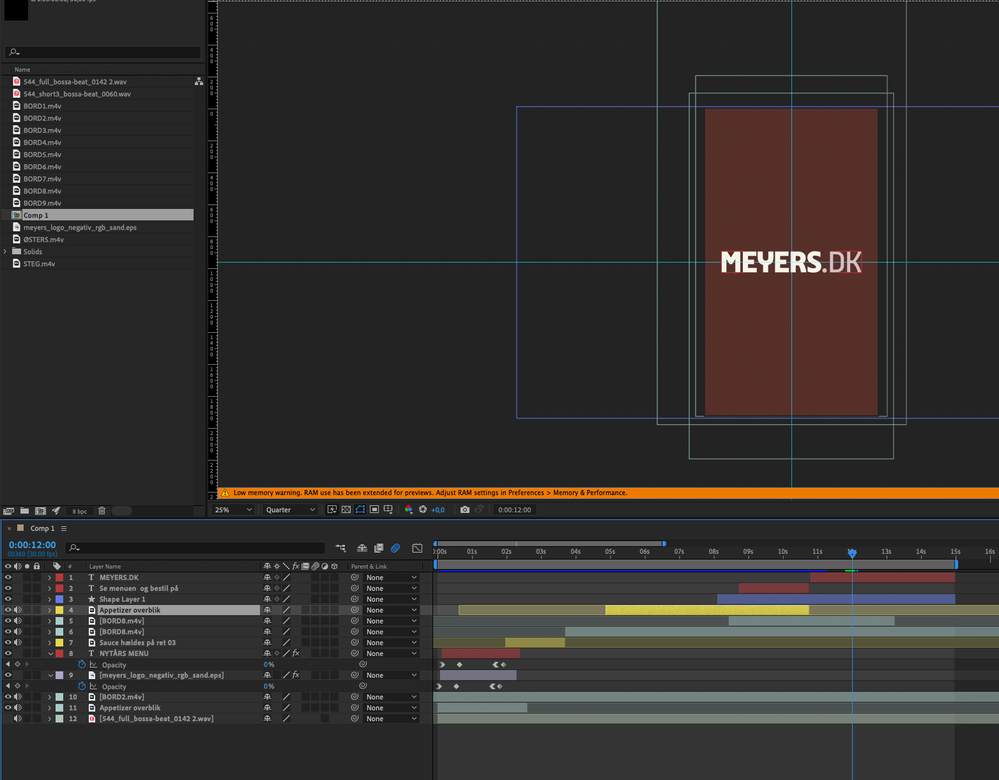This screenshot has height=780, width=999.
Task: Enable motion blur switch in the timeline header
Action: click(x=395, y=548)
